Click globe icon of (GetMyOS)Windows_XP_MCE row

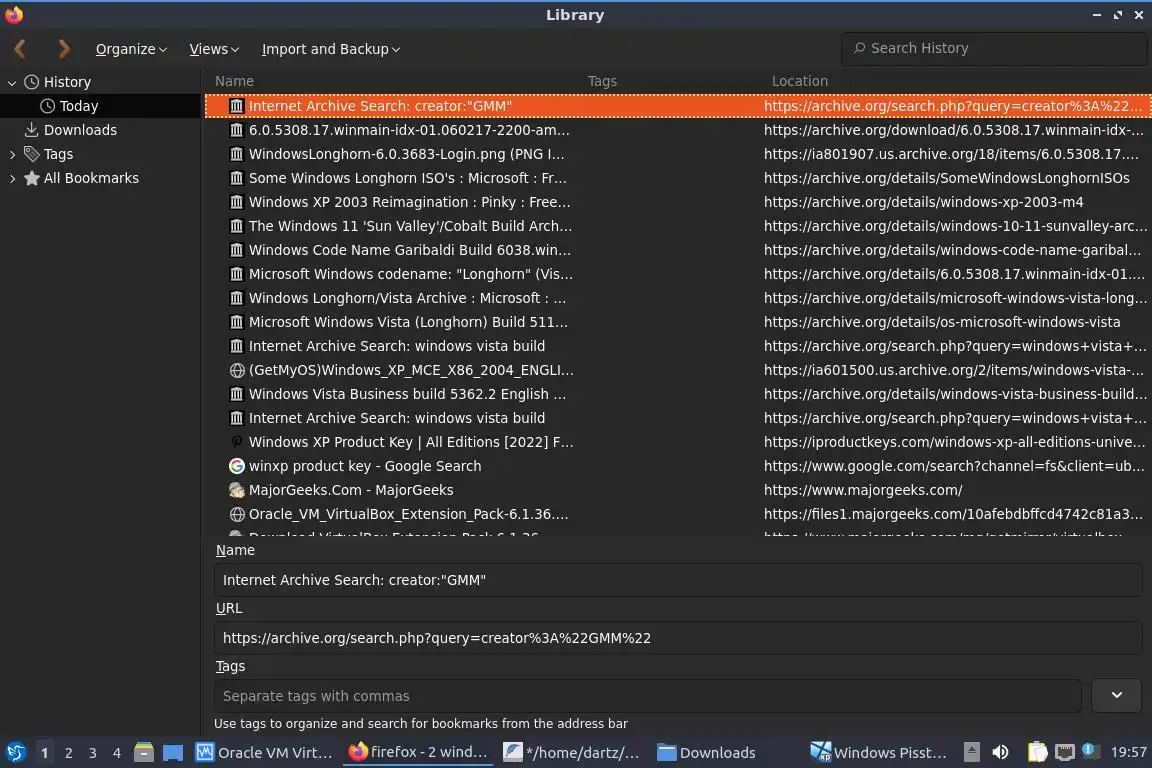point(237,370)
